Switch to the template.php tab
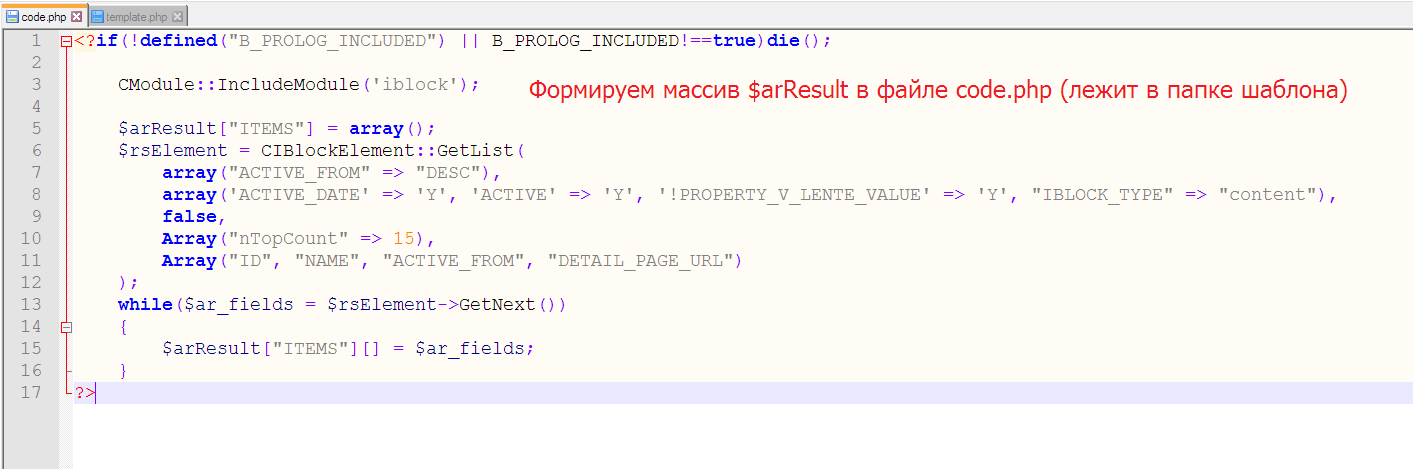Screen dimensions: 1413x469 coord(137,17)
